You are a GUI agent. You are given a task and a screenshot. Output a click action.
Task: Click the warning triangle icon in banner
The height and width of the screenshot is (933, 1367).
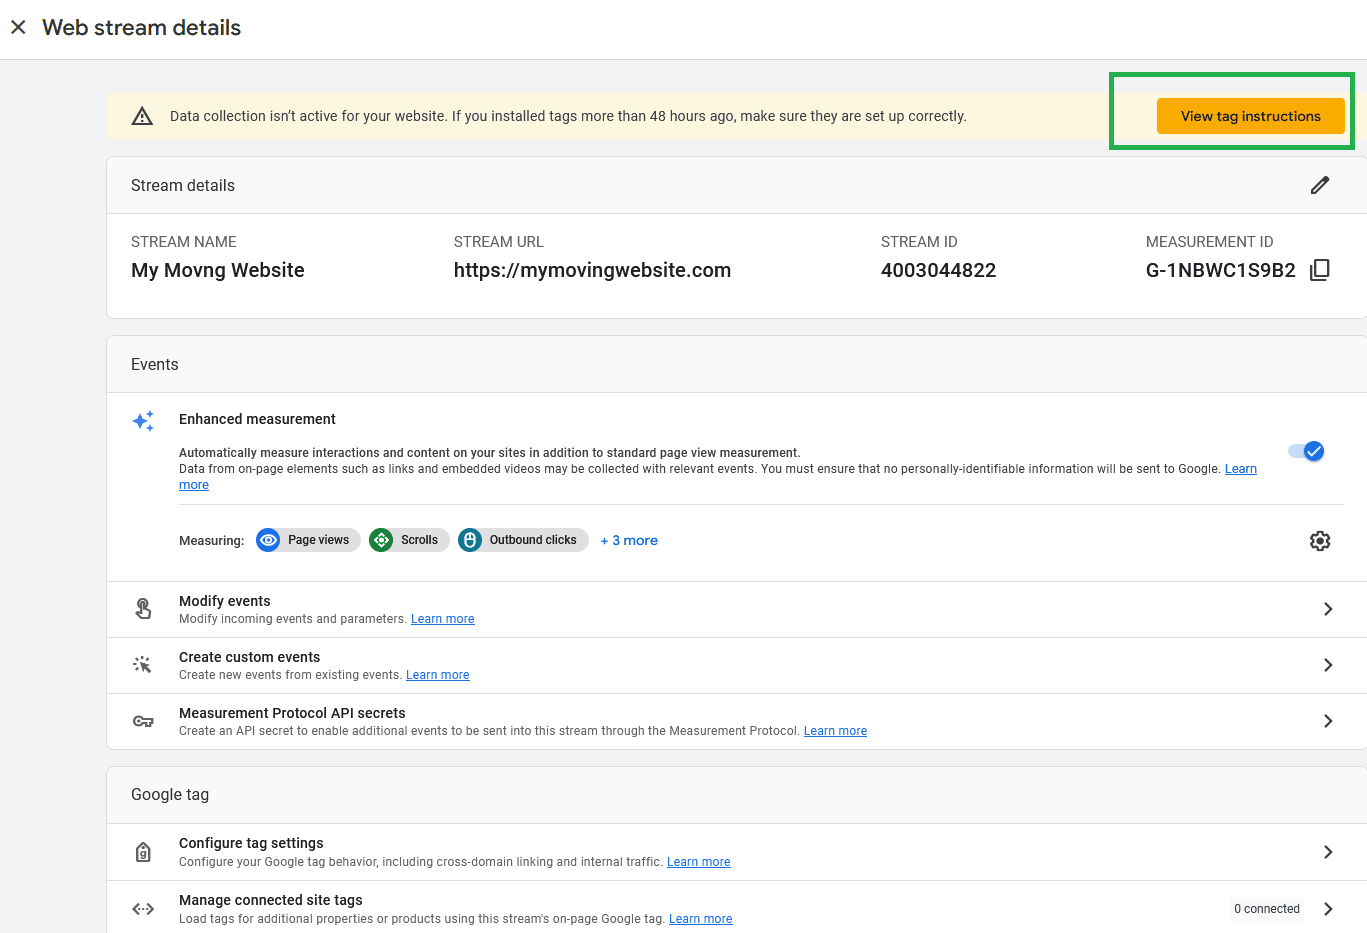coord(143,116)
